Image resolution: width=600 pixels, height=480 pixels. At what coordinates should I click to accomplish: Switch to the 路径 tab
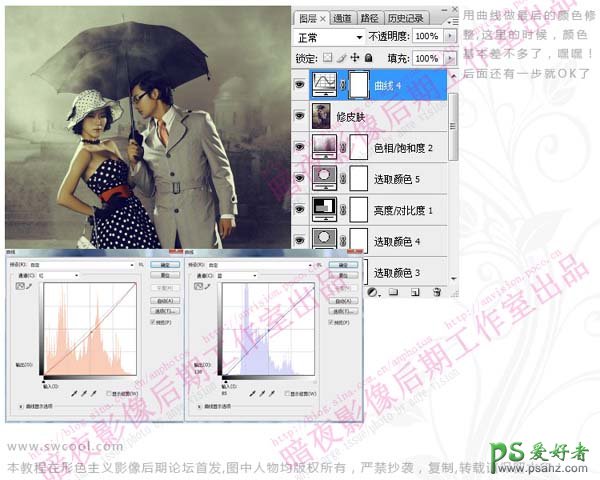[x=369, y=18]
